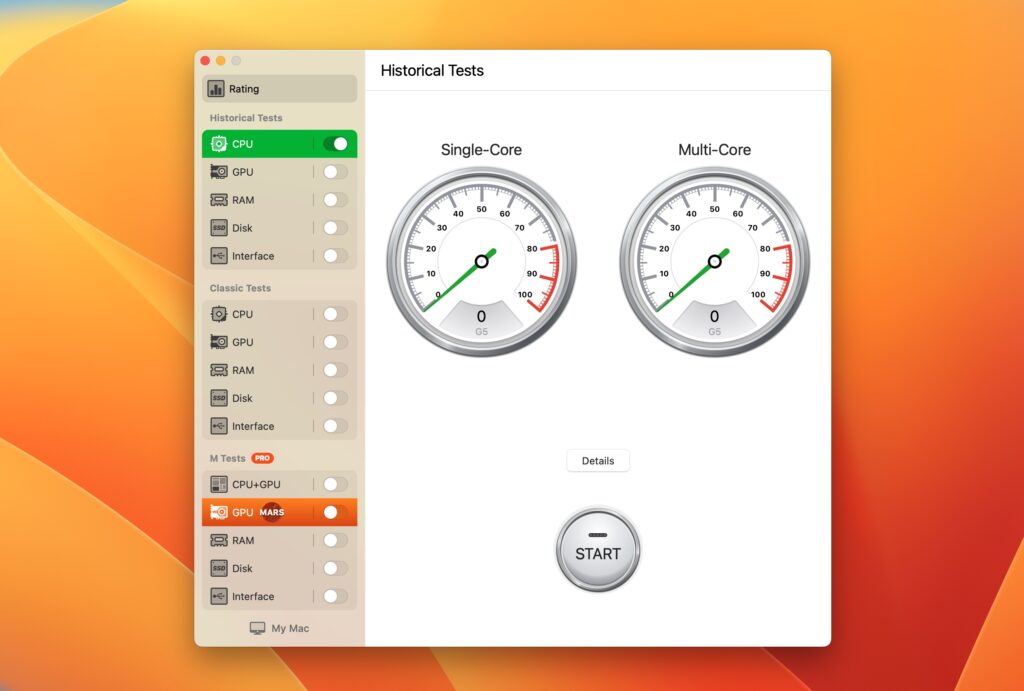Select the CPU icon under Historical Tests
The height and width of the screenshot is (691, 1024).
(218, 144)
